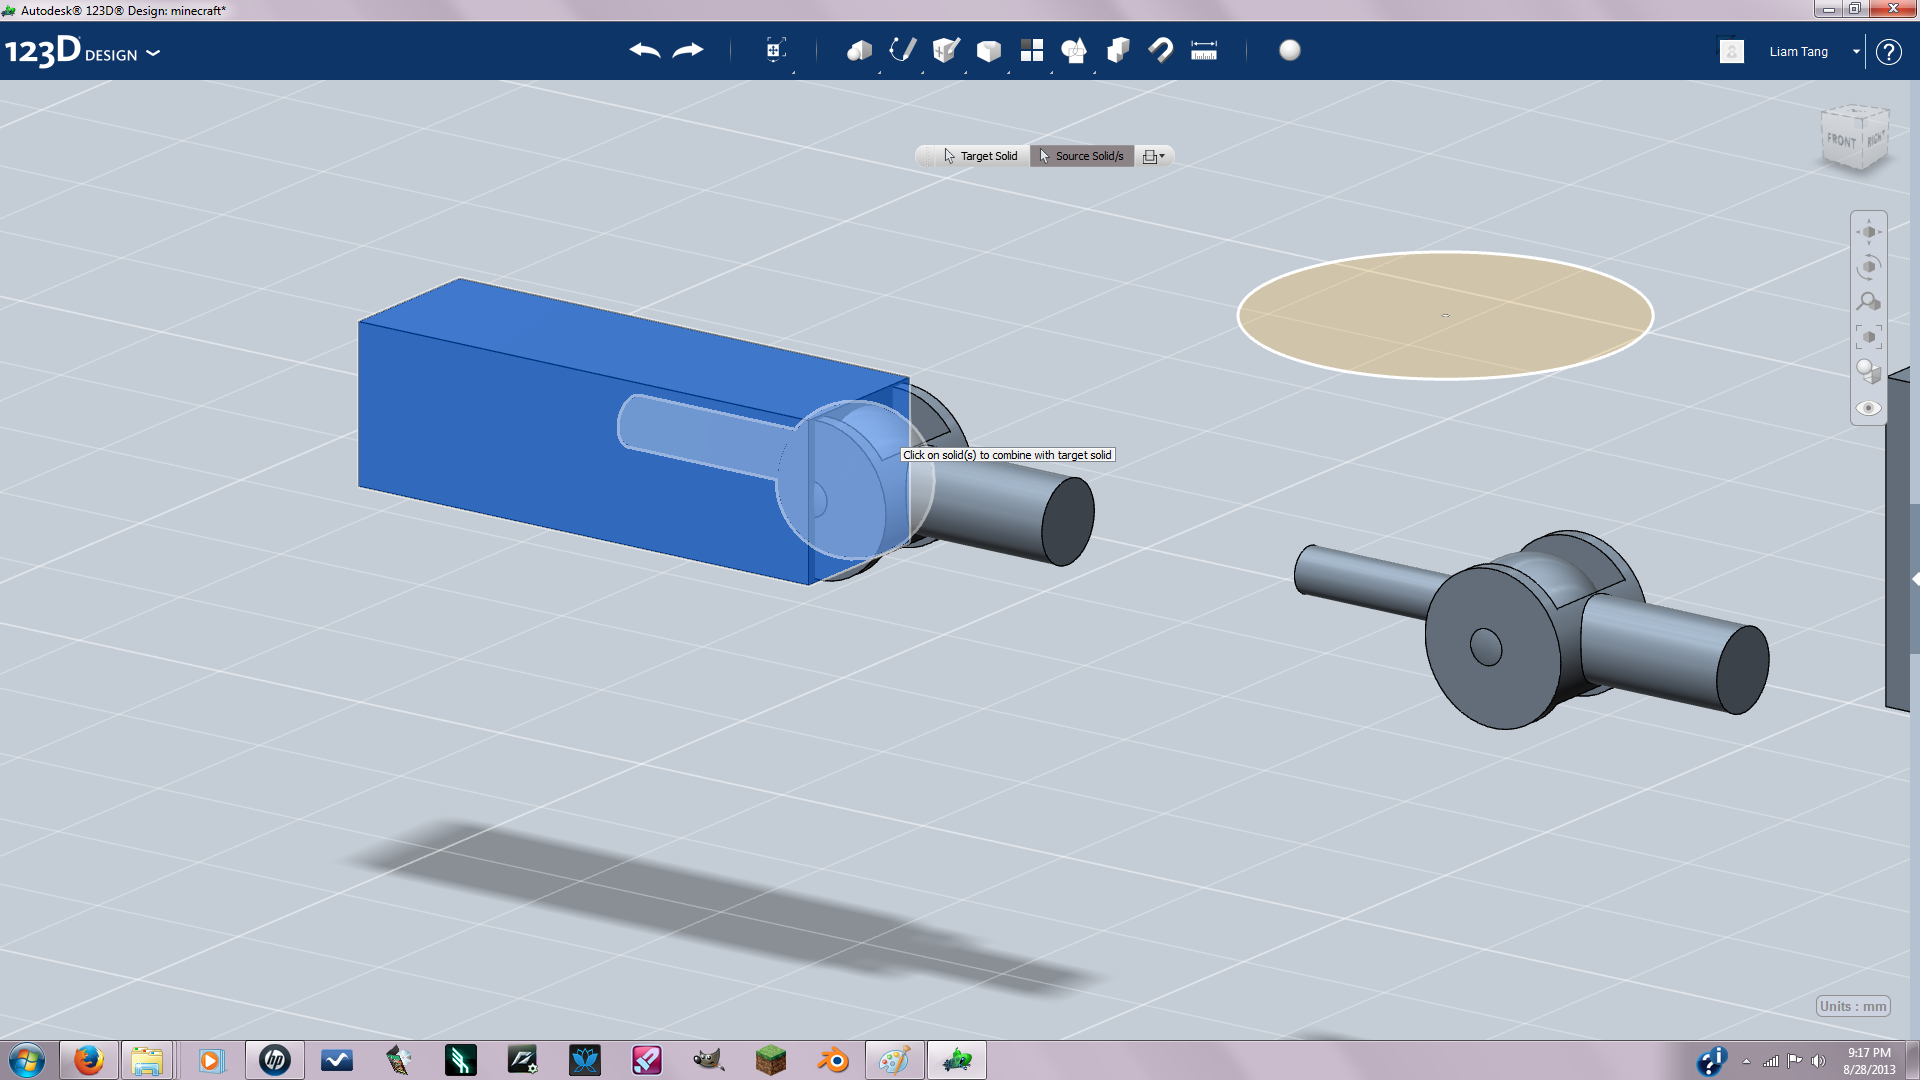Change the Units : mm setting
1920x1080 pixels.
pyautogui.click(x=1853, y=1006)
